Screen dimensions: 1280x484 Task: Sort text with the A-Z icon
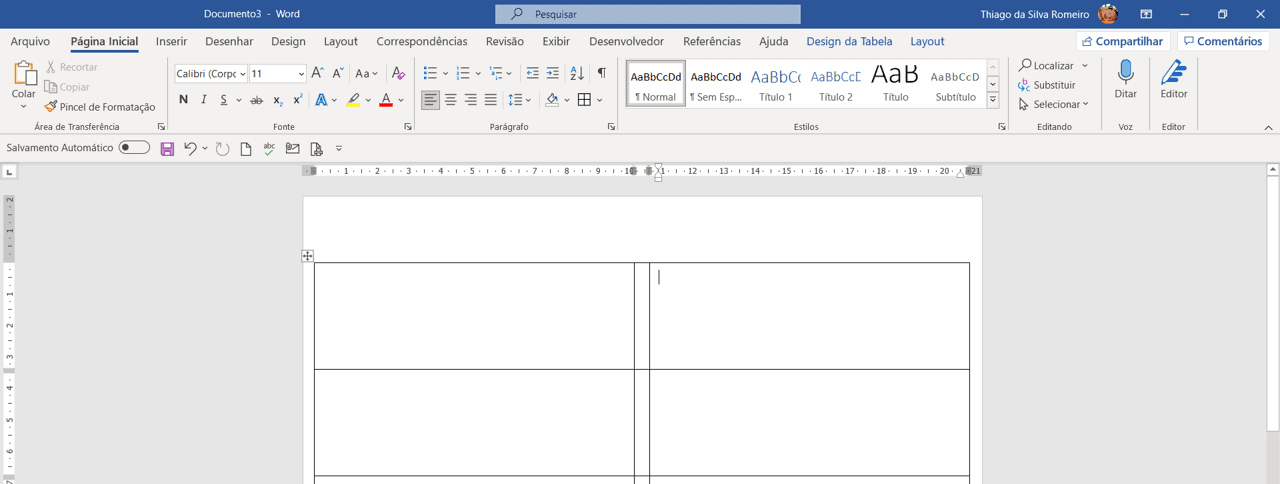point(577,73)
